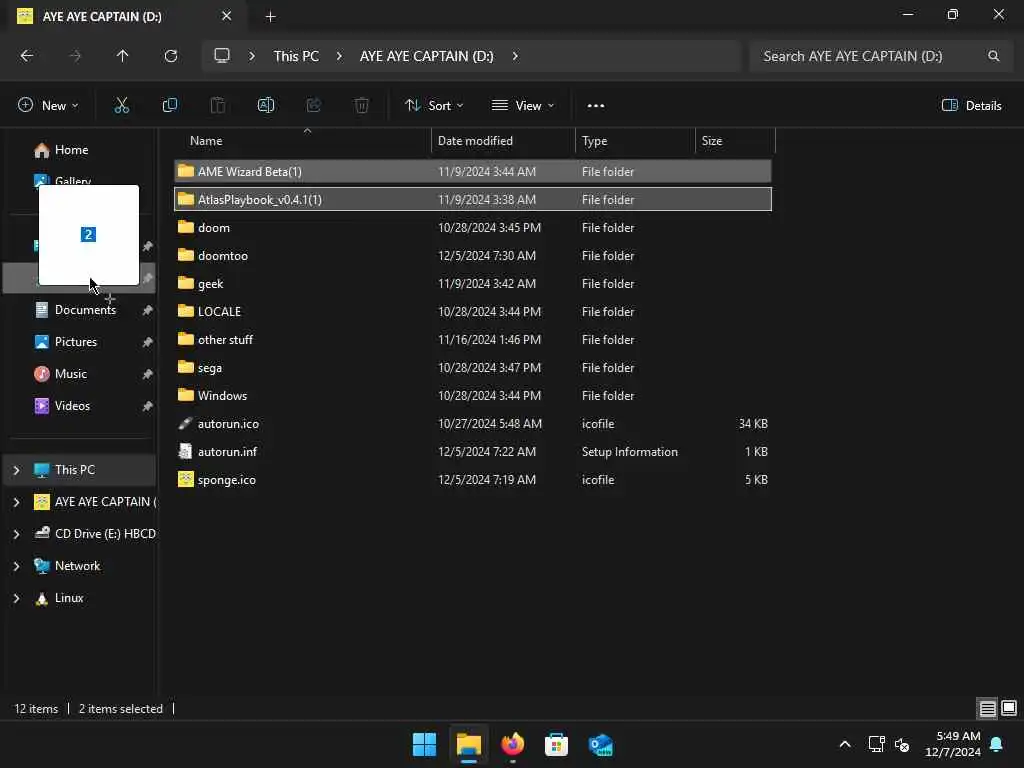Show hidden system tray icons
This screenshot has height=768, width=1024.
pyautogui.click(x=844, y=744)
